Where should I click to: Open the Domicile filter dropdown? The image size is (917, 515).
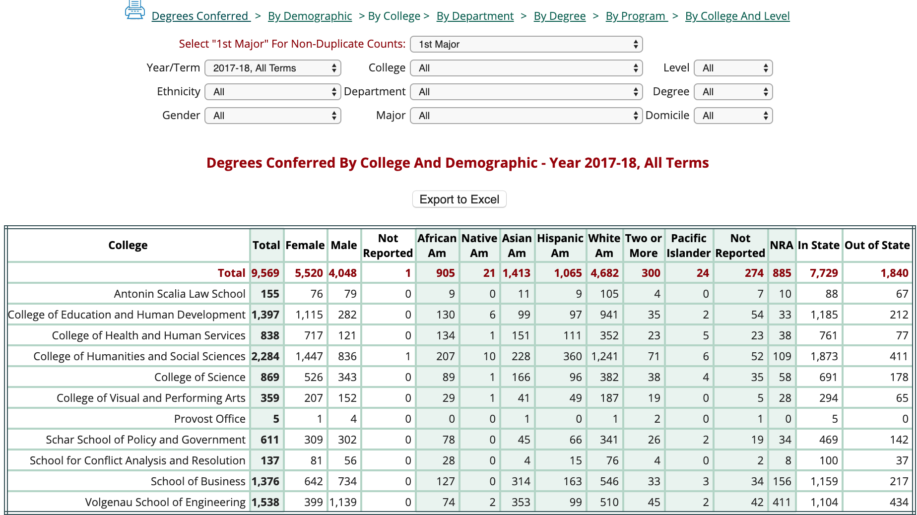point(733,116)
